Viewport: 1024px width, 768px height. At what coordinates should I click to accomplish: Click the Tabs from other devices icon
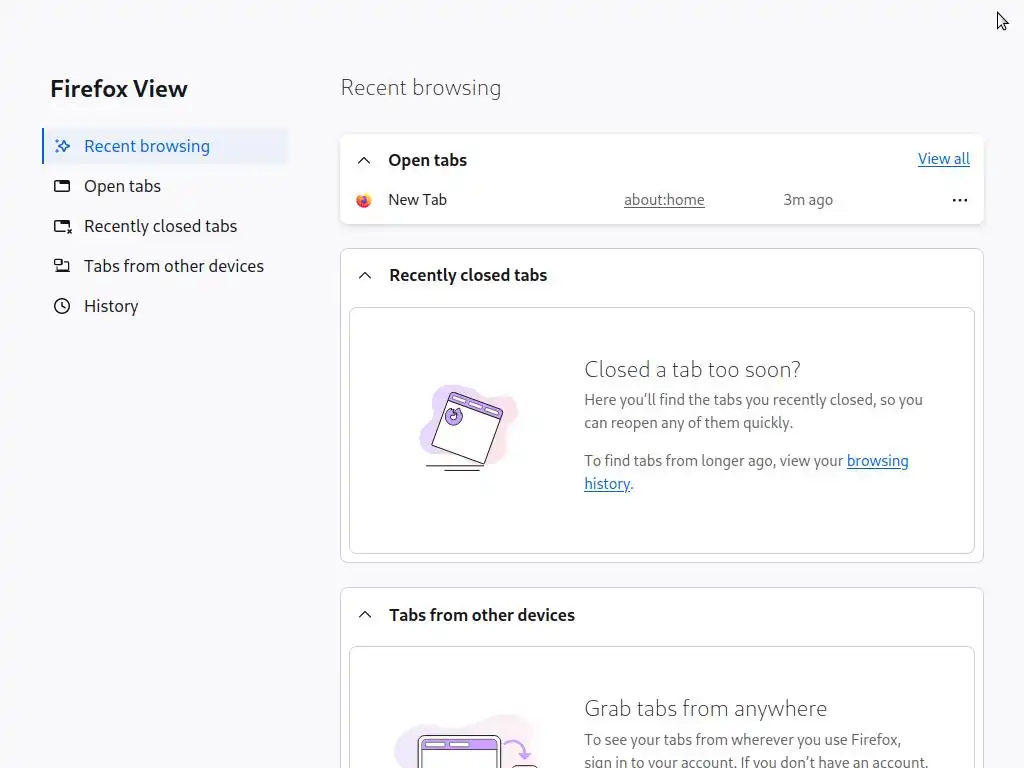click(62, 266)
